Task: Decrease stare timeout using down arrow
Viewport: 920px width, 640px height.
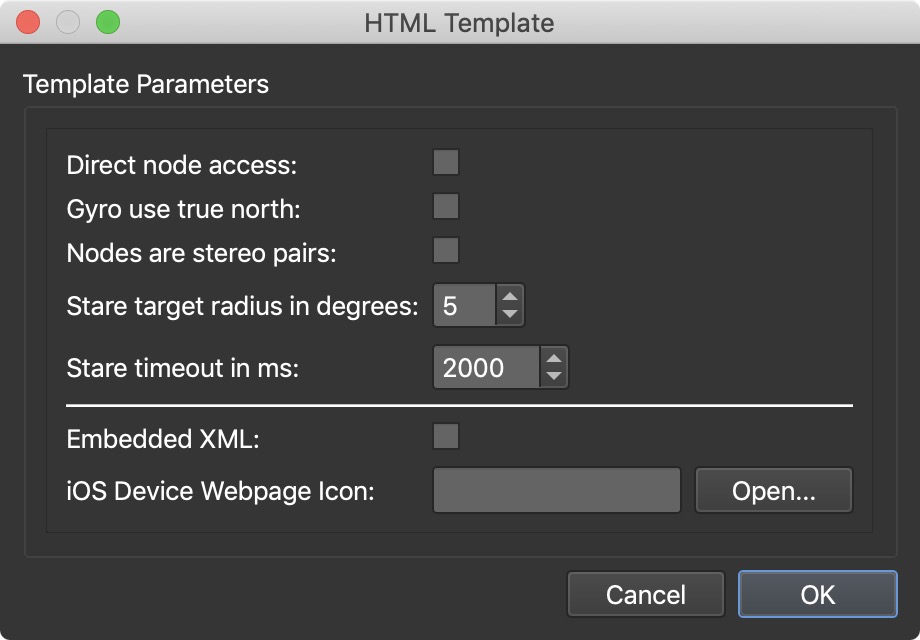Action: tap(554, 375)
